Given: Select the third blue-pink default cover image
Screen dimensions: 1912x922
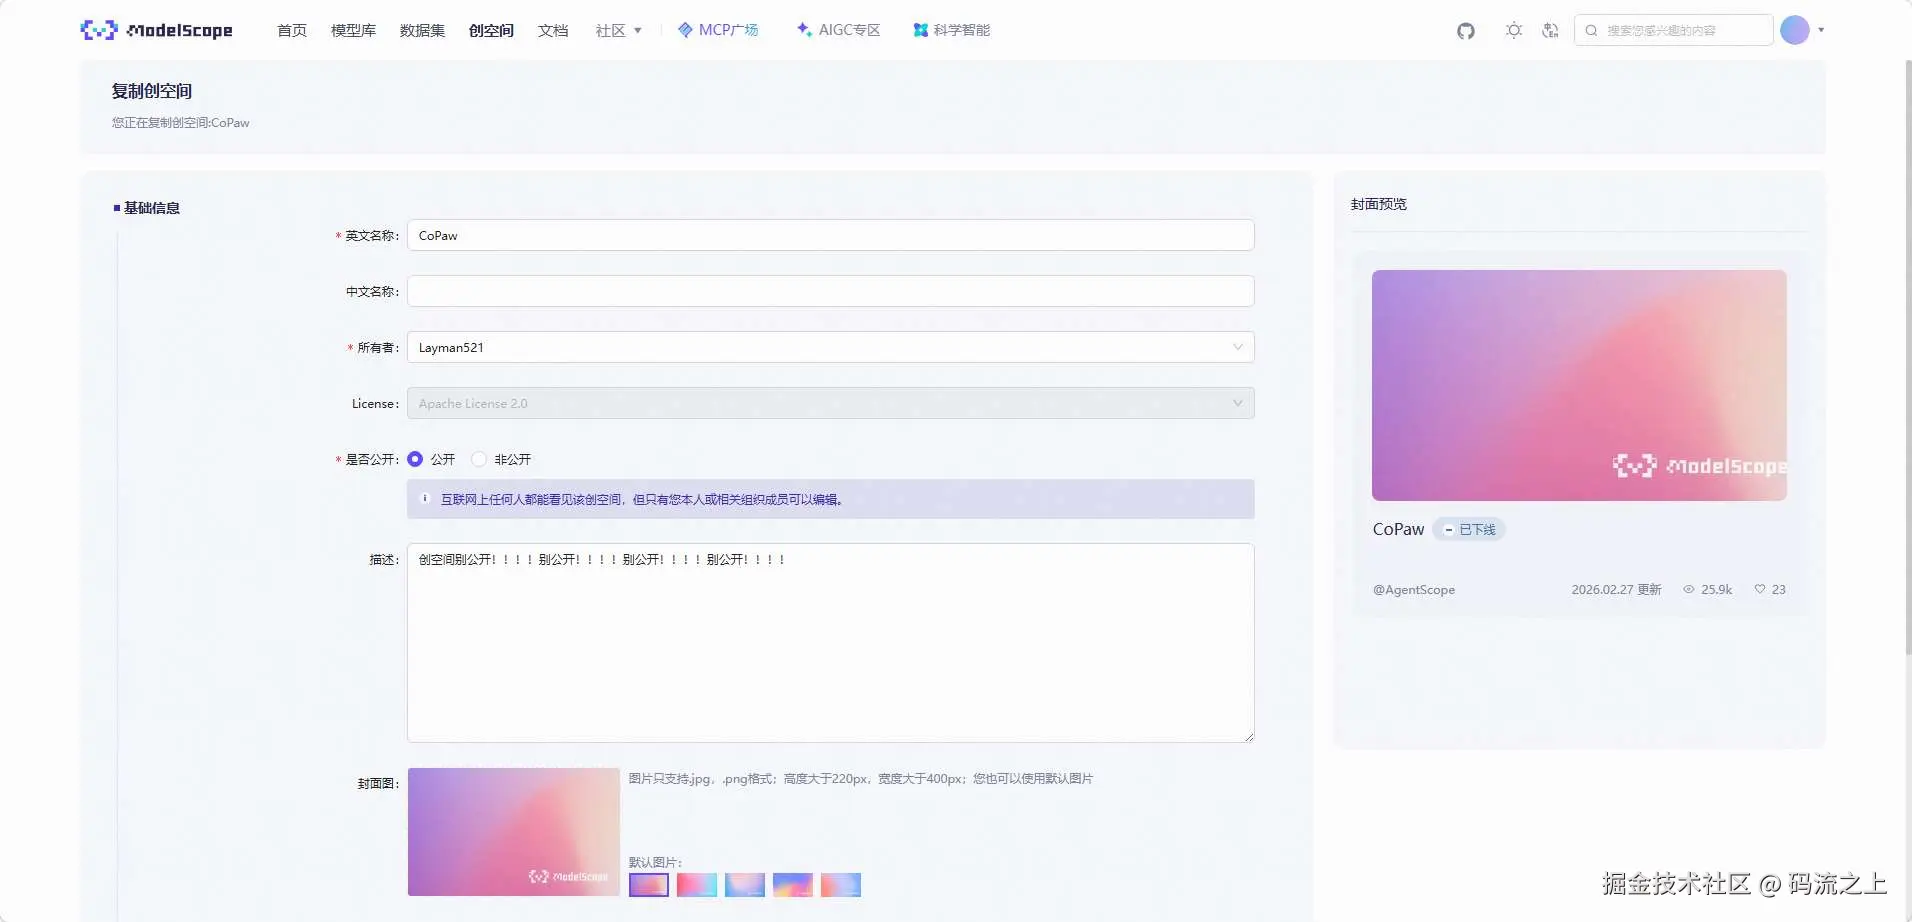Looking at the screenshot, I should pyautogui.click(x=745, y=885).
